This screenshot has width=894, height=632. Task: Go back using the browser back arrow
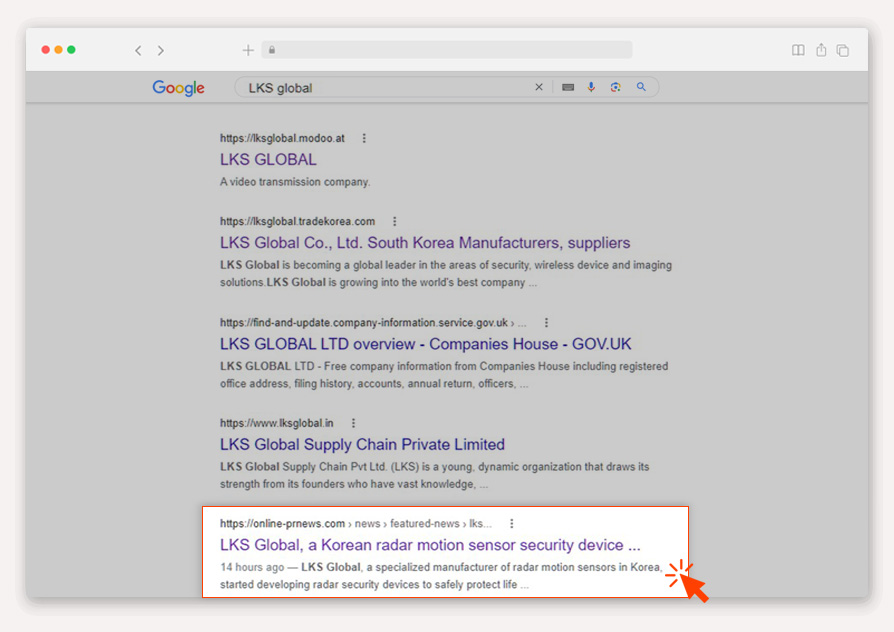(x=138, y=51)
